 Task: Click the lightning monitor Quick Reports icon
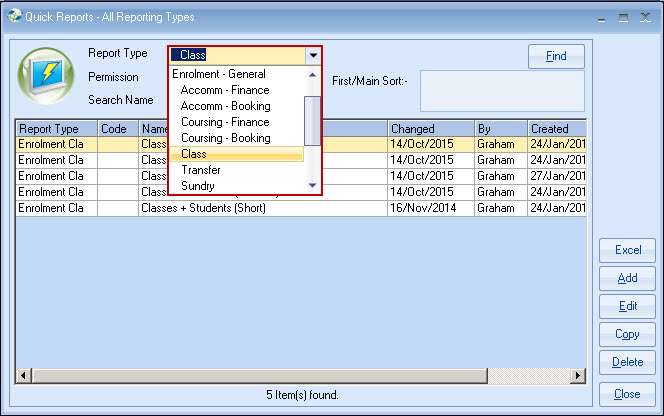[45, 77]
